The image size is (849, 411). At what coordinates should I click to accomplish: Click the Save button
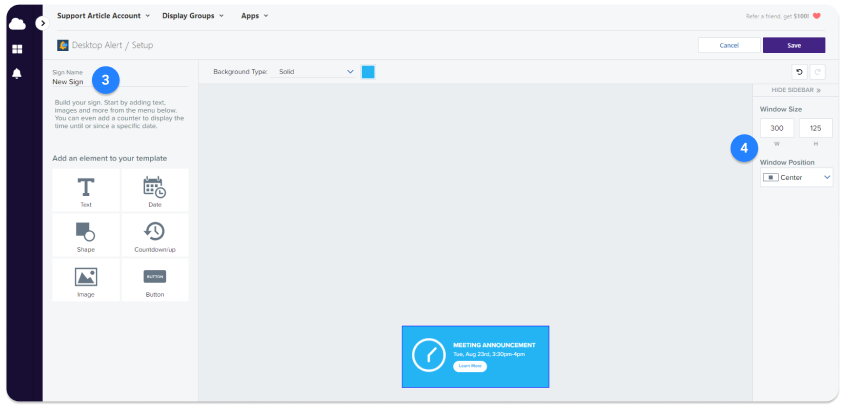coord(794,45)
